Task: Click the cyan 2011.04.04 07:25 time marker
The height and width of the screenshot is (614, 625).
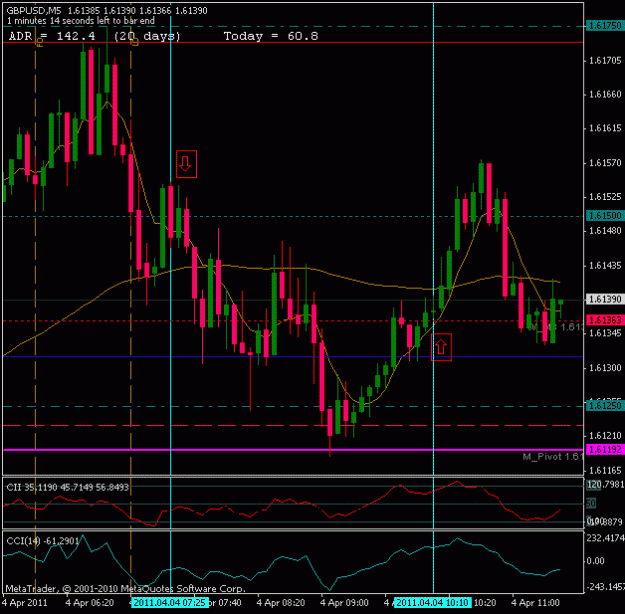Action: (170, 602)
